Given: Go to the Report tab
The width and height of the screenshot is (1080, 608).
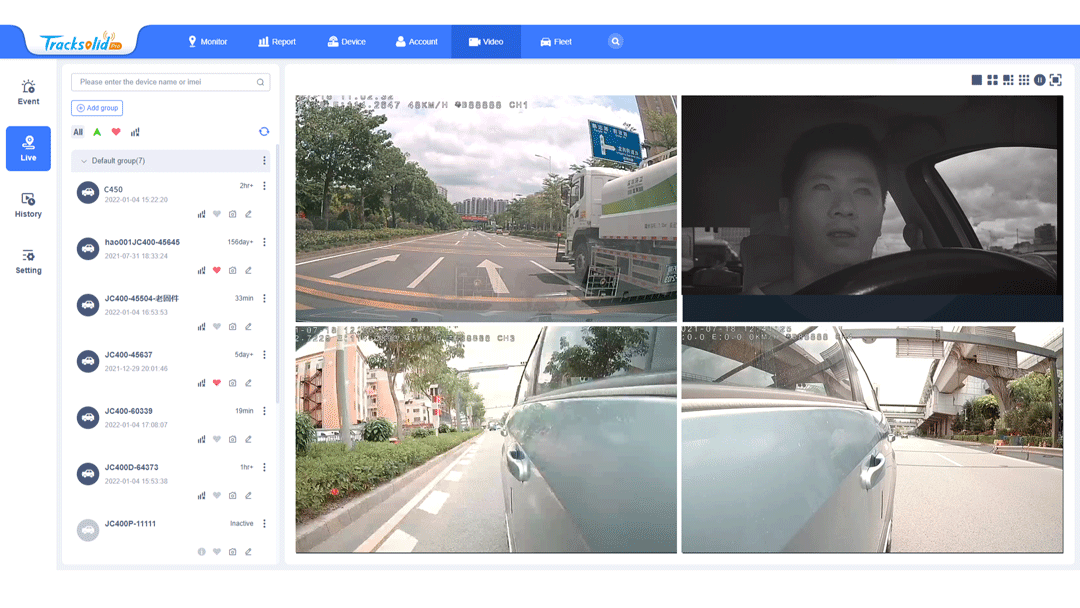Looking at the screenshot, I should tap(277, 42).
